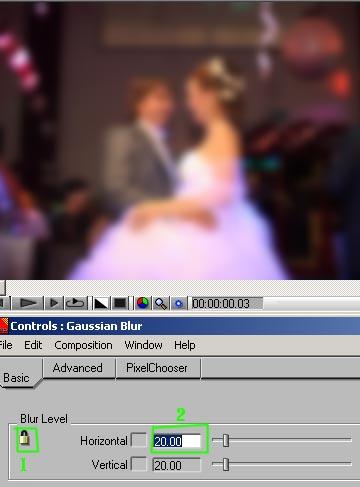Click the Vertical blur slider handle

226,464
